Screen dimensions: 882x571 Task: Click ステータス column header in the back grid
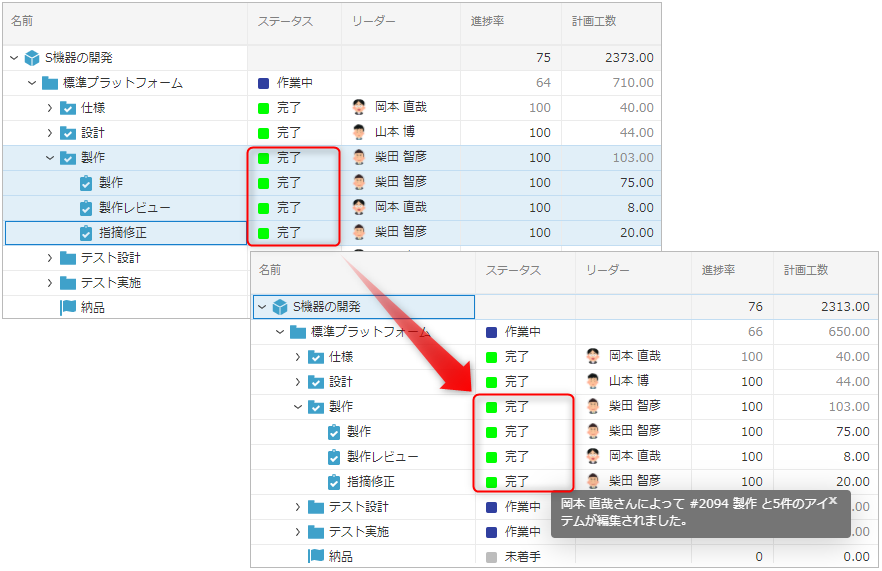click(x=285, y=21)
